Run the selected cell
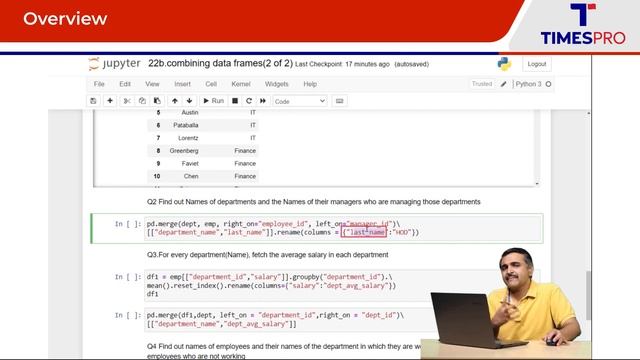Screen dimensions: 640x360 tap(213, 101)
